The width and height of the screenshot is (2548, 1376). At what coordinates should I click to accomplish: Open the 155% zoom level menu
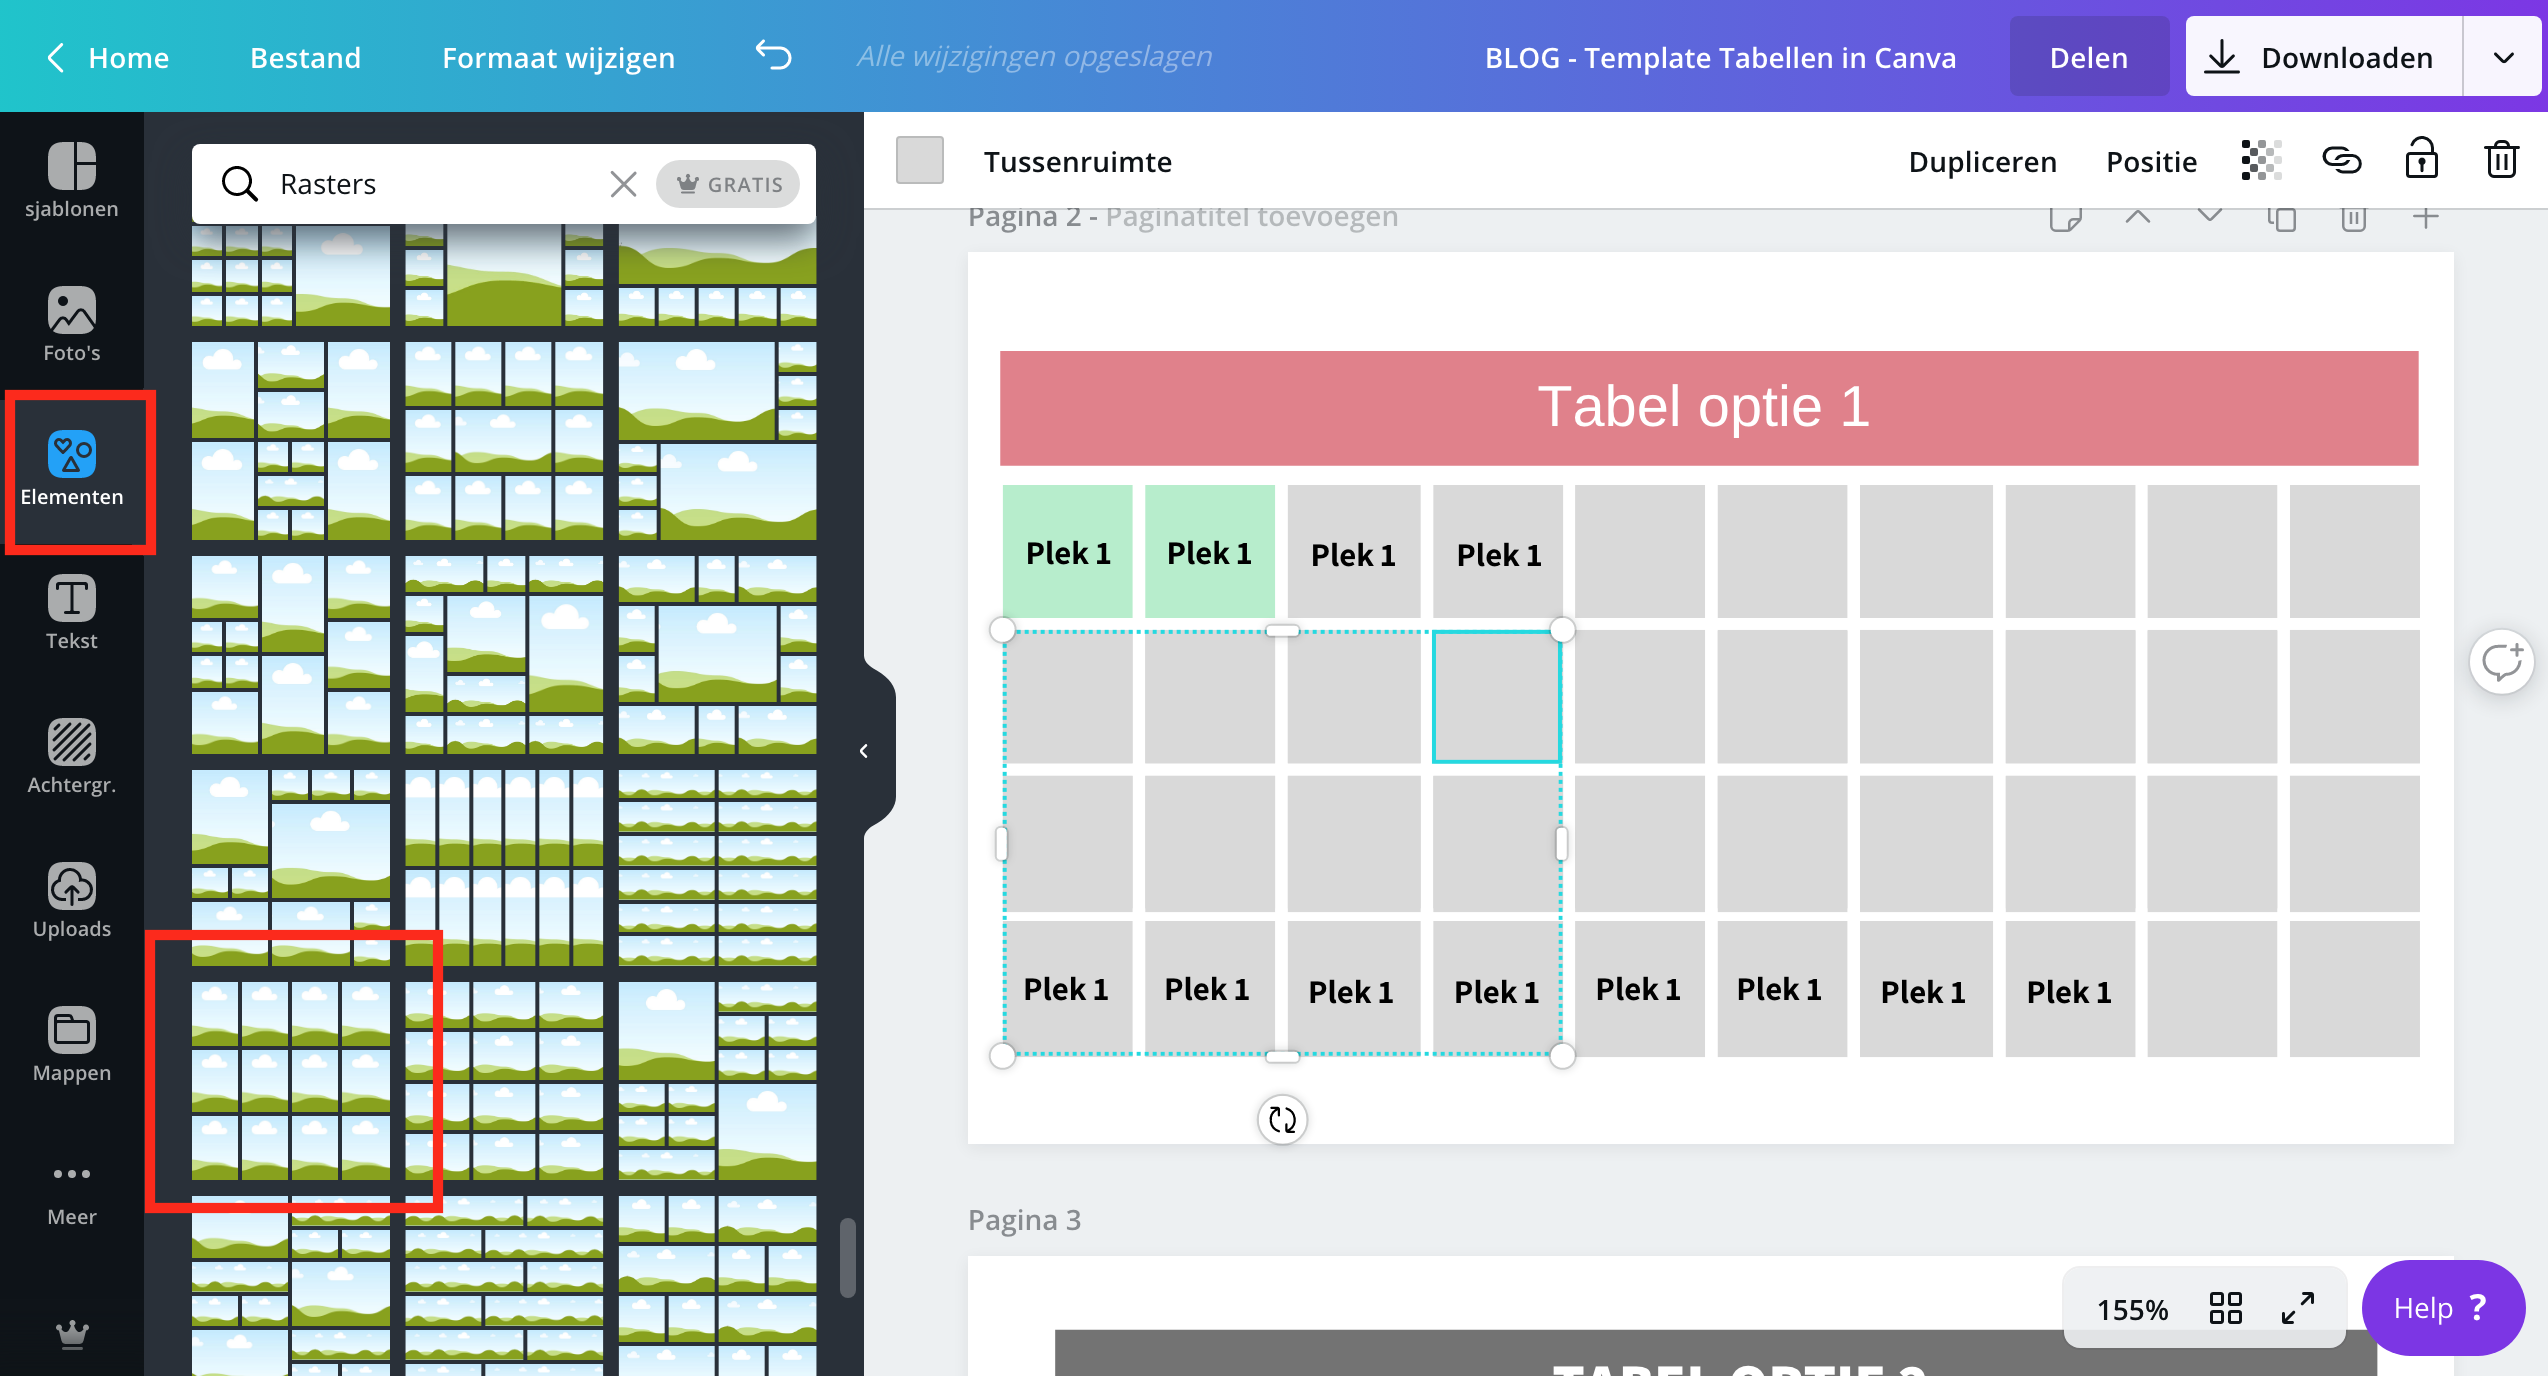point(2132,1309)
